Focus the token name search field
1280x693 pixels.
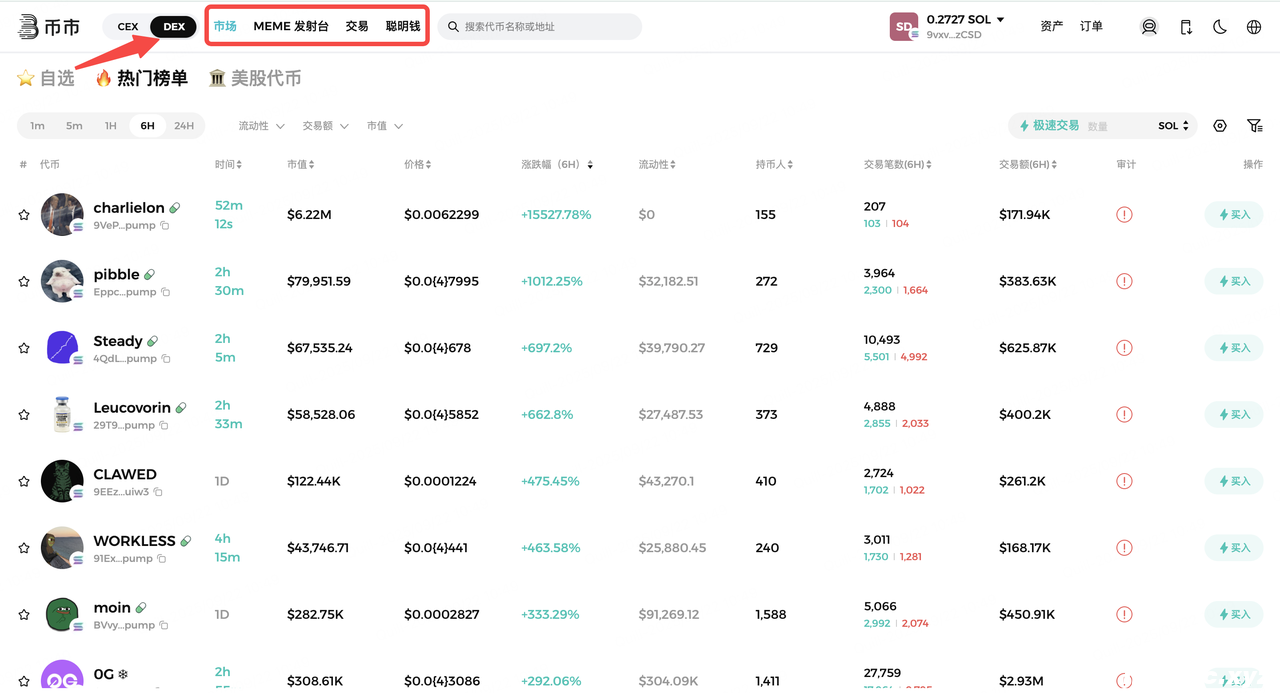pyautogui.click(x=545, y=27)
